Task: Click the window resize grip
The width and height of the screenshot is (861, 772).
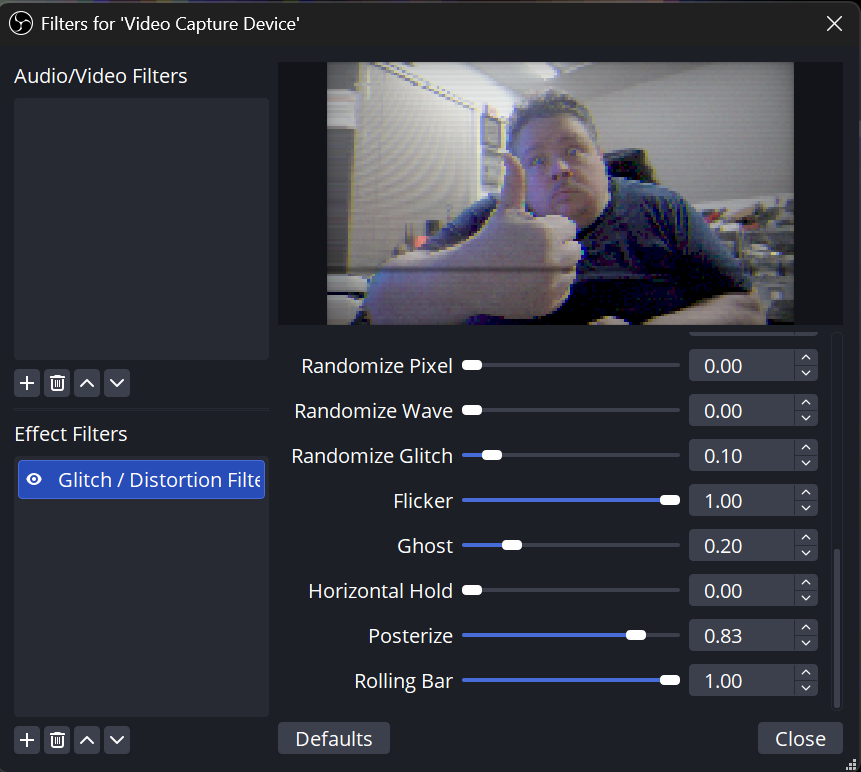Action: tap(852, 764)
